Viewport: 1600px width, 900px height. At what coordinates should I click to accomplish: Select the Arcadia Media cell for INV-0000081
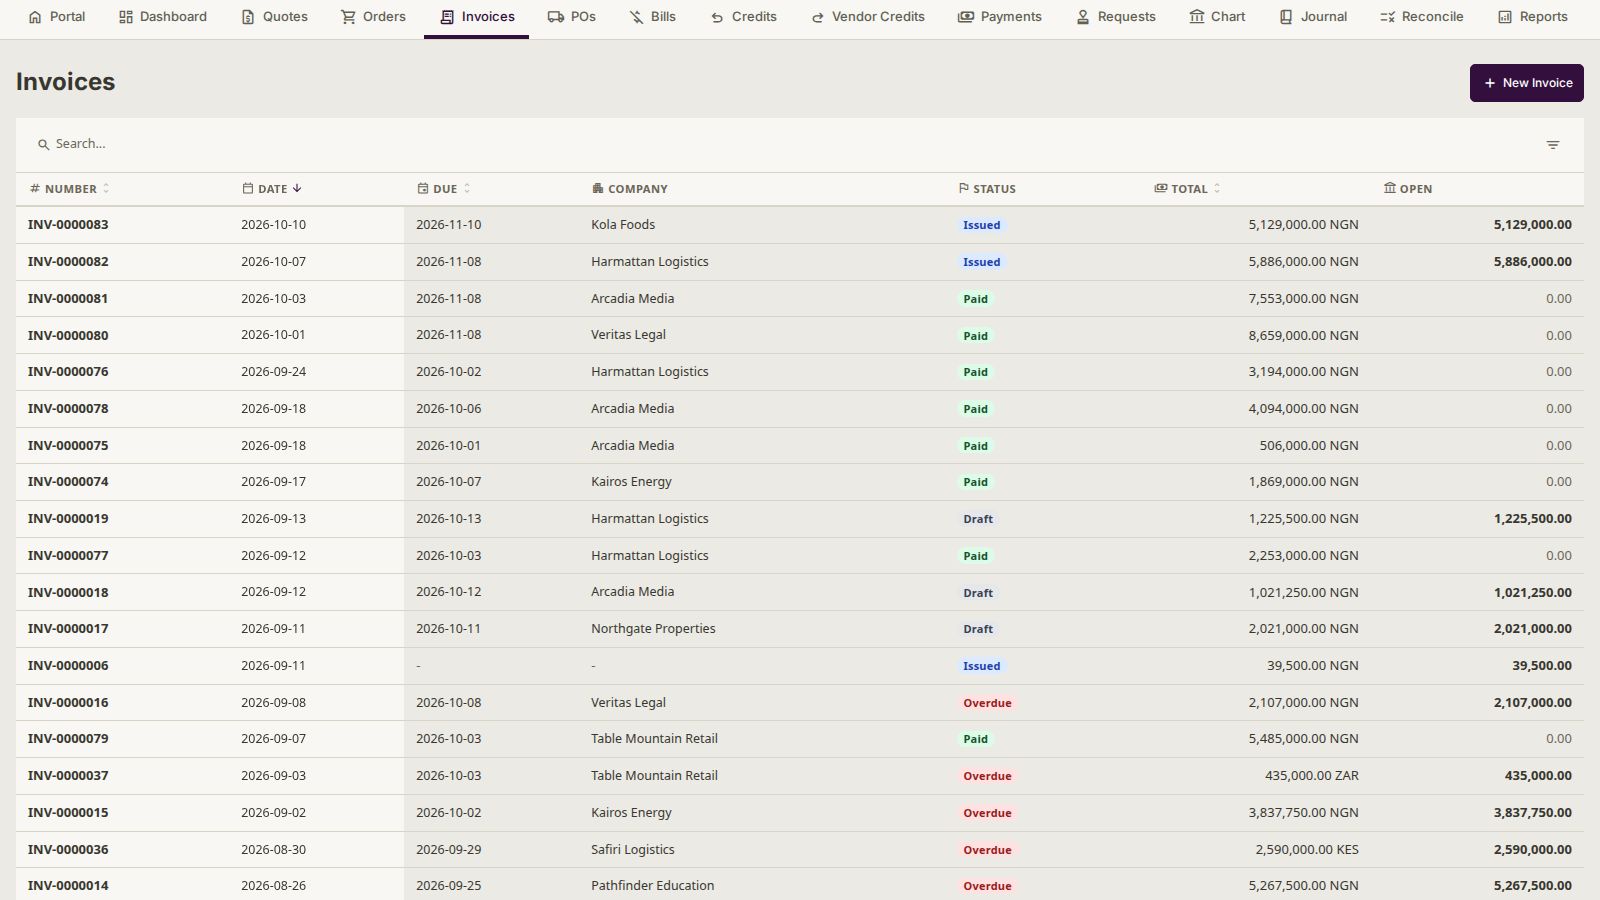[632, 299]
